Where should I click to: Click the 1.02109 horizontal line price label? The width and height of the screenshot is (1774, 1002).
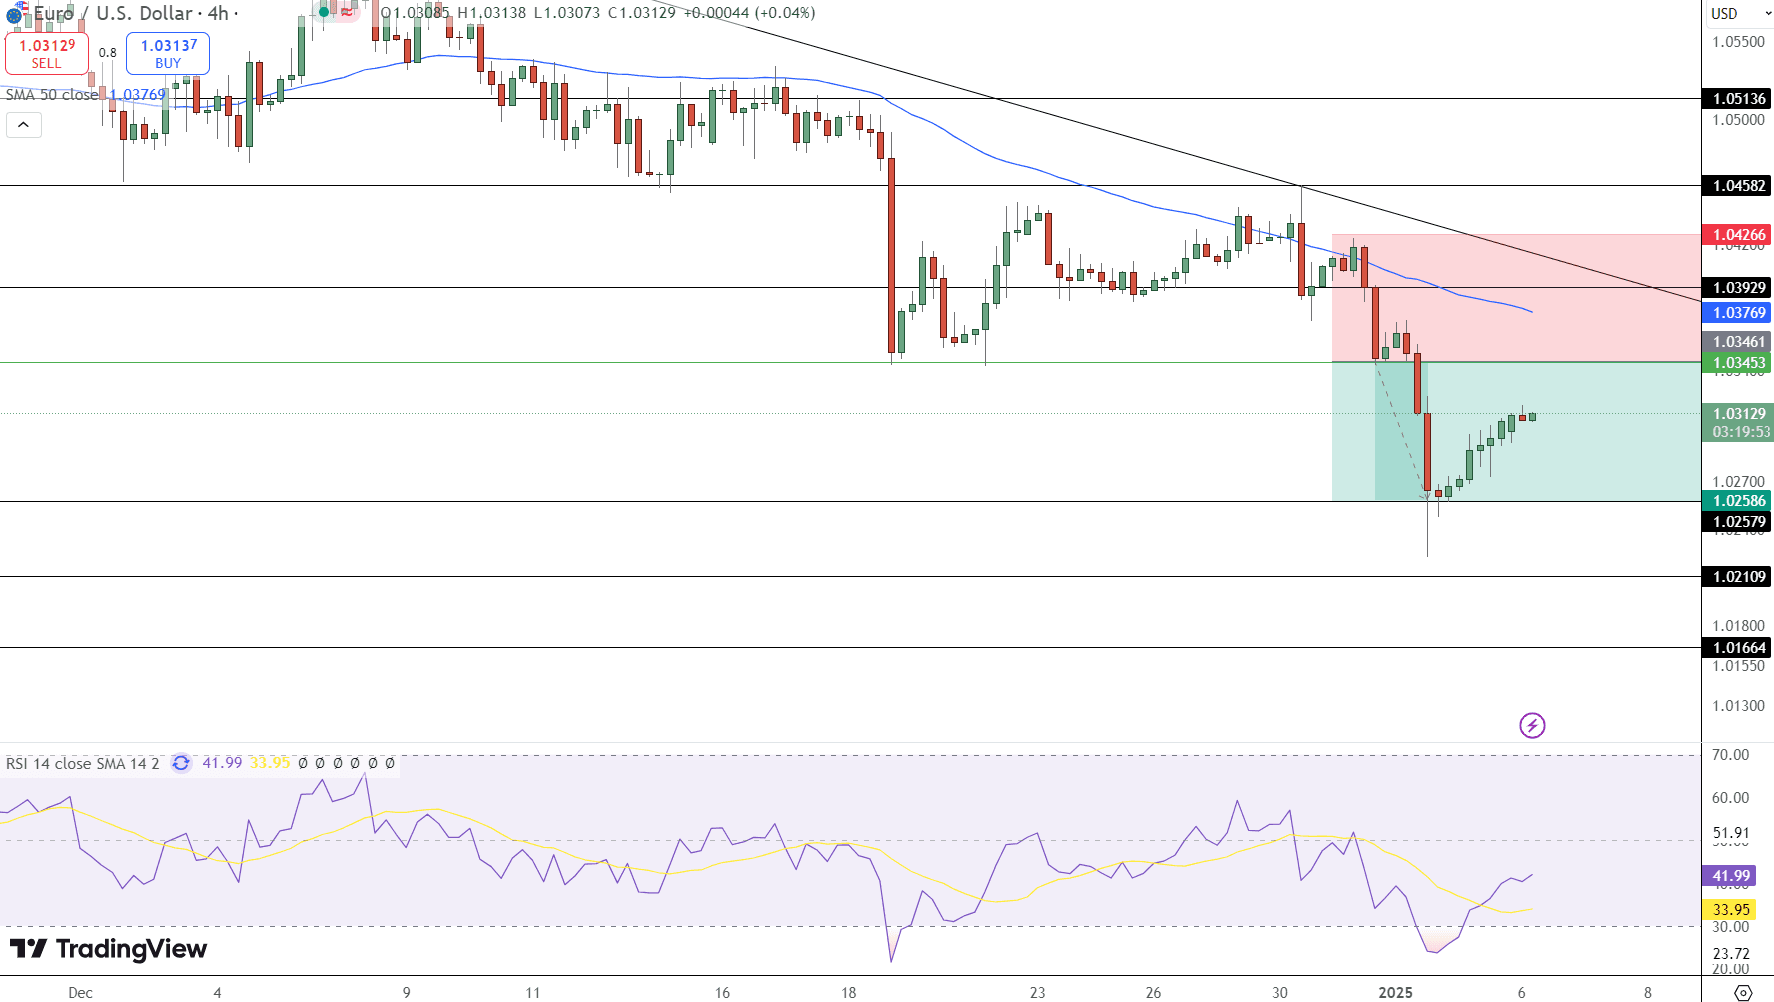pos(1737,576)
